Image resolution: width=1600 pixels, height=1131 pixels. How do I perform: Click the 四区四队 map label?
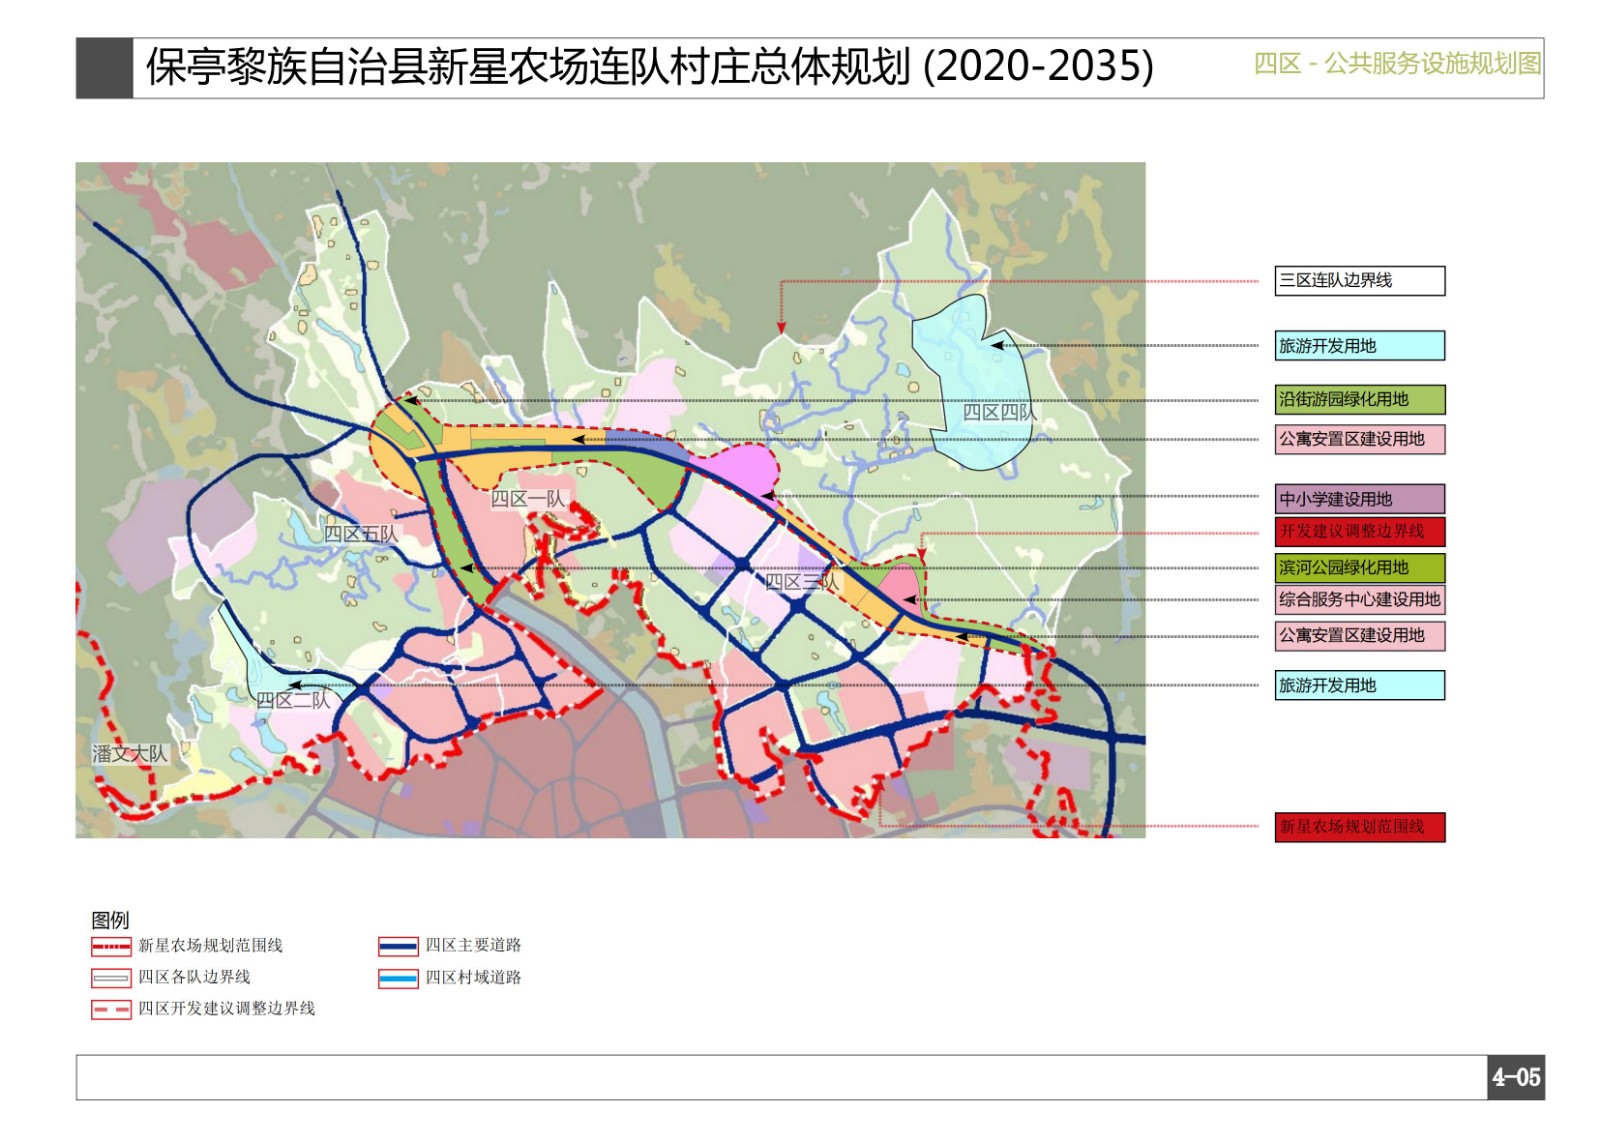(x=999, y=412)
